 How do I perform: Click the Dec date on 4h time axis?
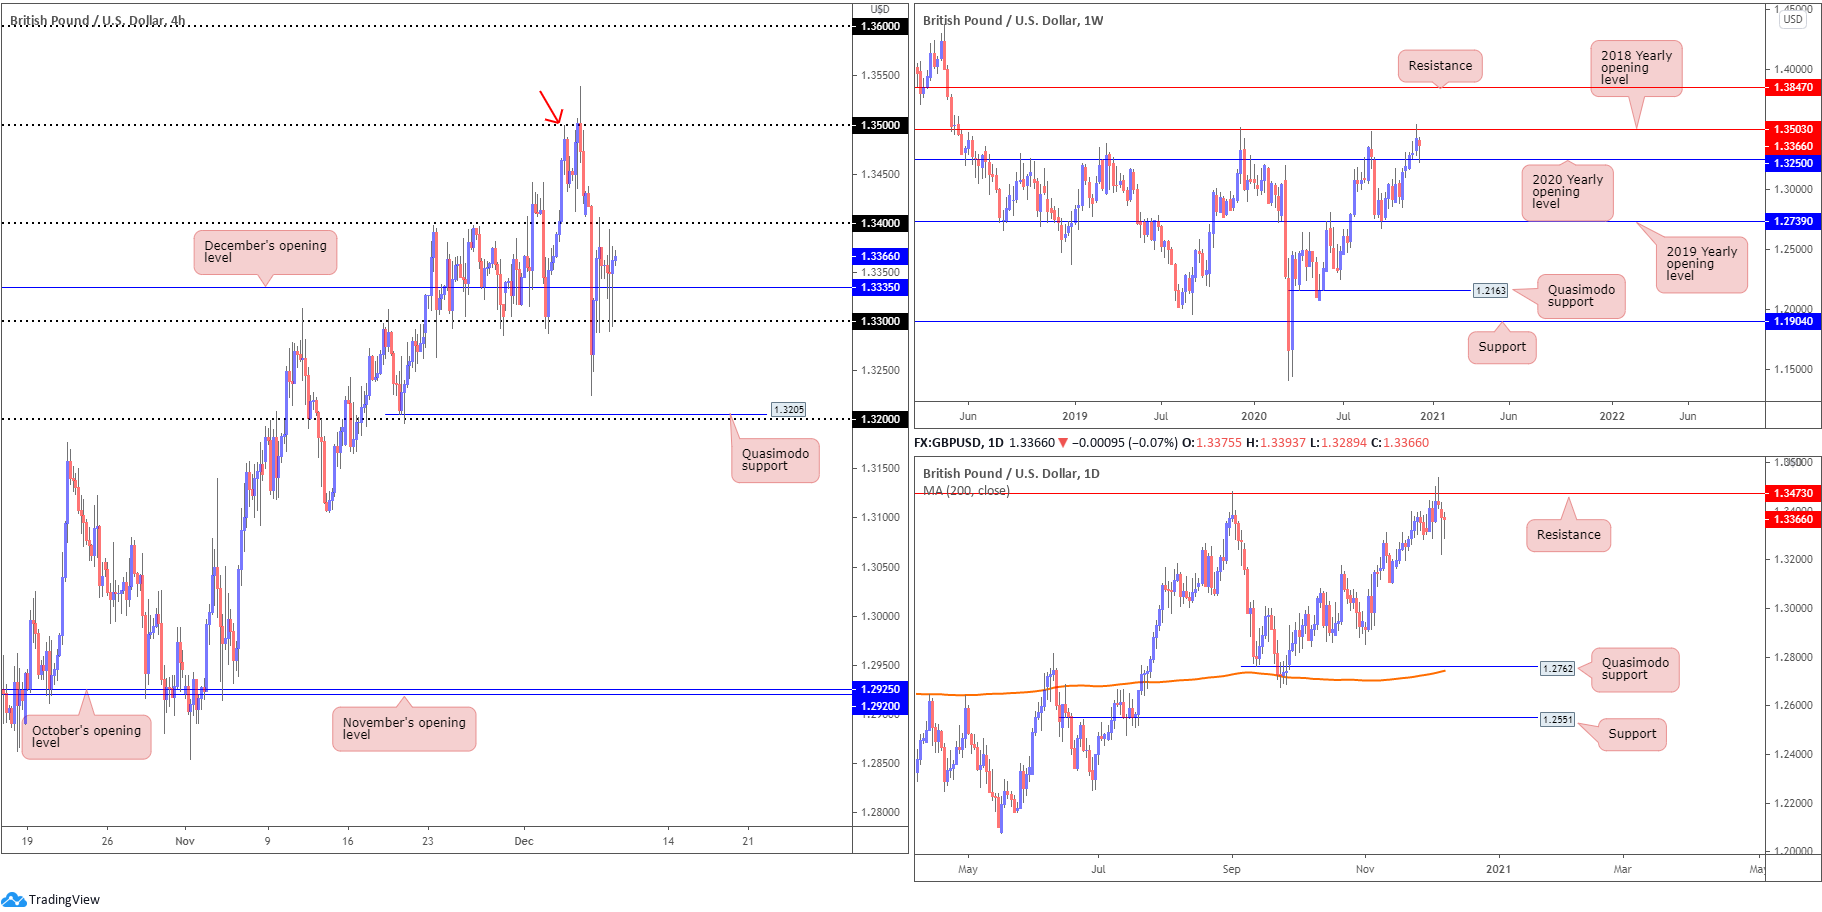[x=524, y=841]
